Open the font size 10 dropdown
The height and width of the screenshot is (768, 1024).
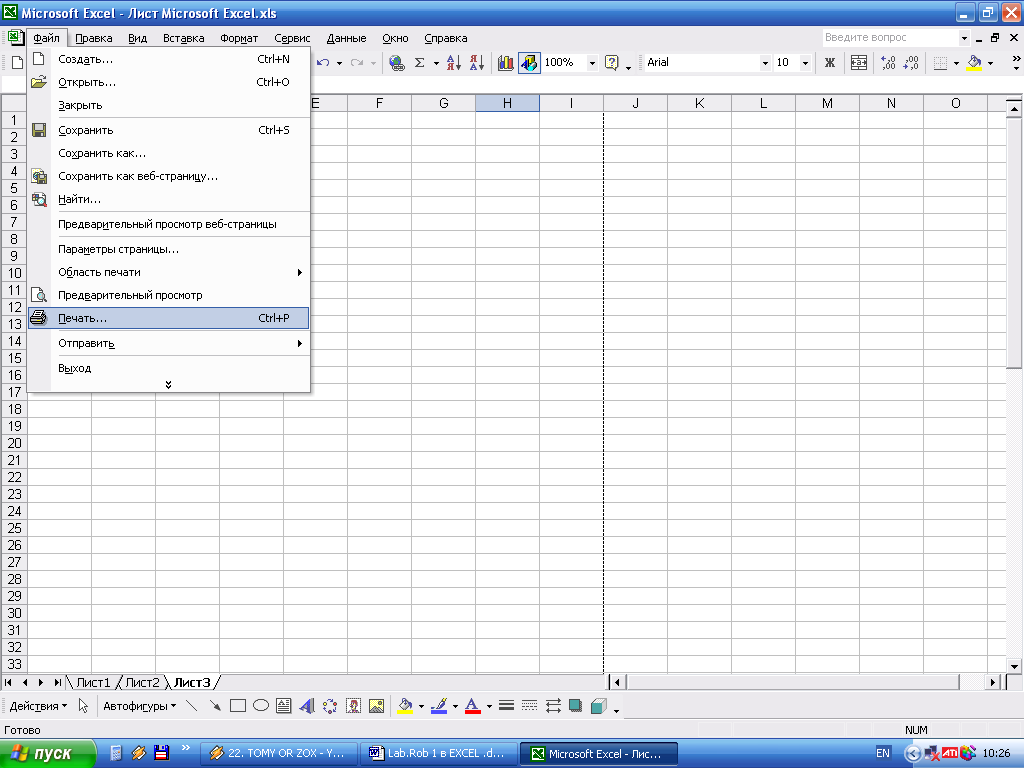805,63
